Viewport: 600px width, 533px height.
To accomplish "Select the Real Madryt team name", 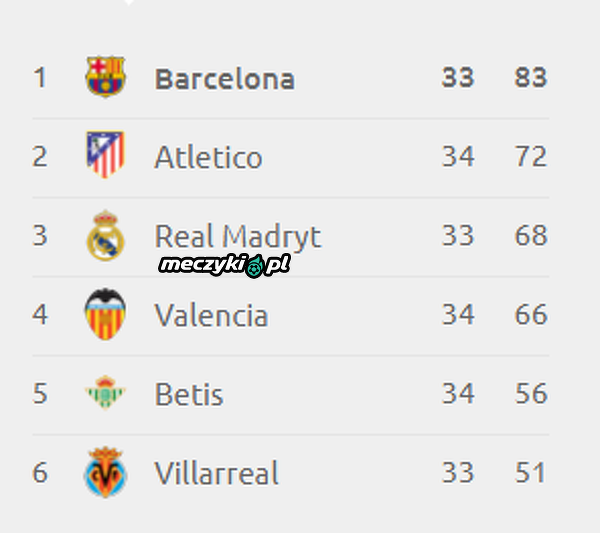I will 238,237.
